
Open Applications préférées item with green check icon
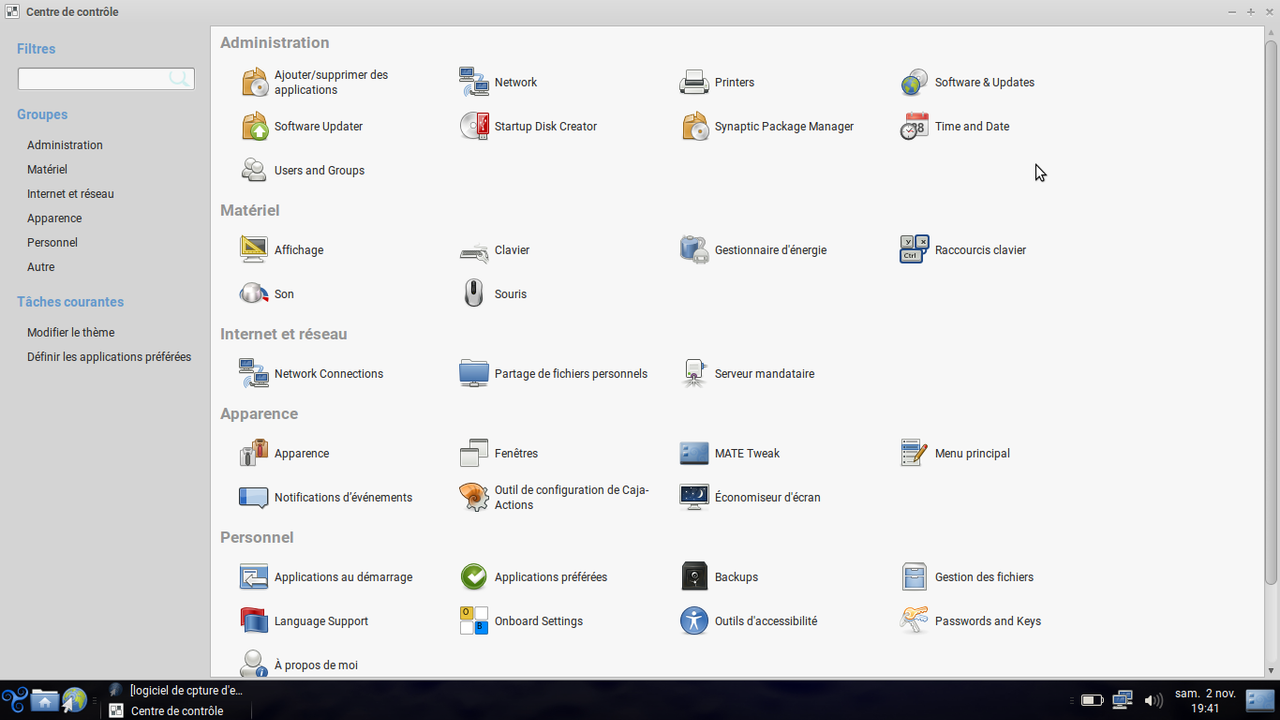click(534, 577)
